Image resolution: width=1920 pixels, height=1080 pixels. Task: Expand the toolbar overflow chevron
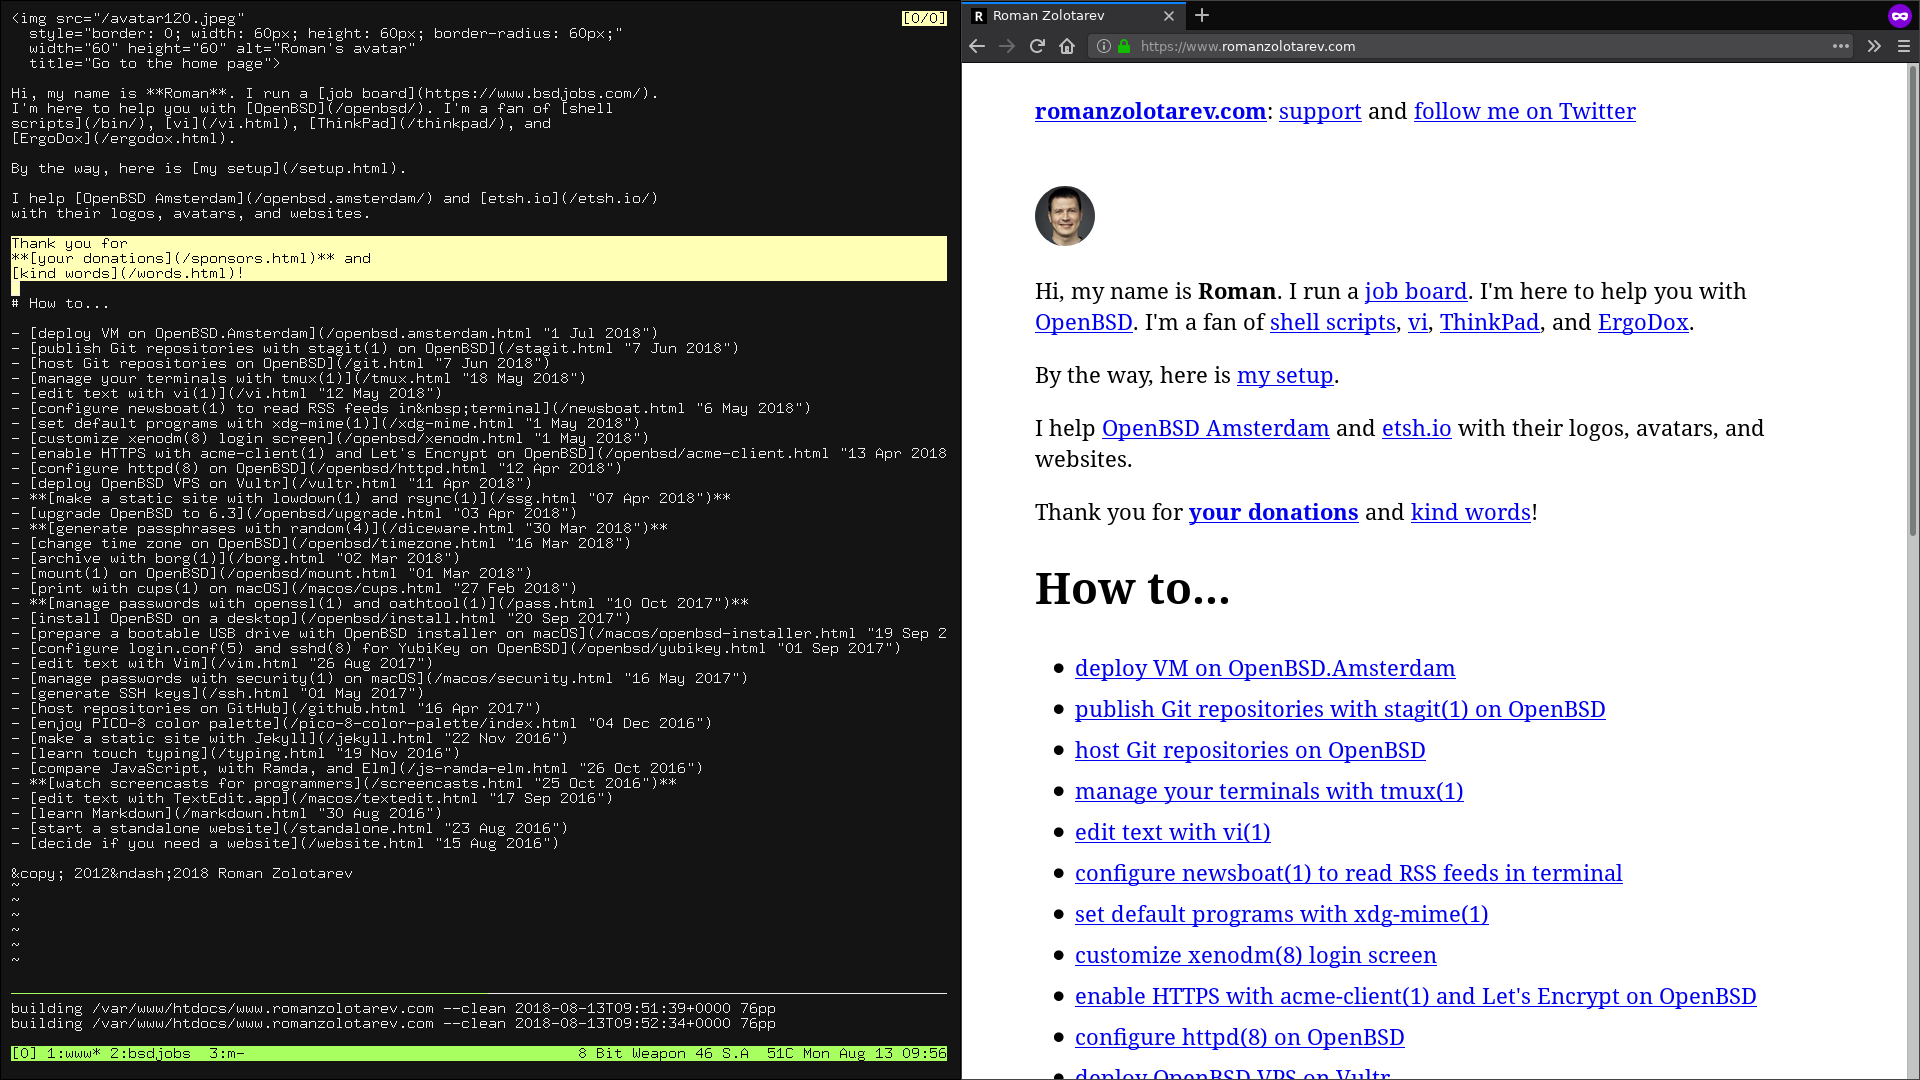click(1873, 46)
